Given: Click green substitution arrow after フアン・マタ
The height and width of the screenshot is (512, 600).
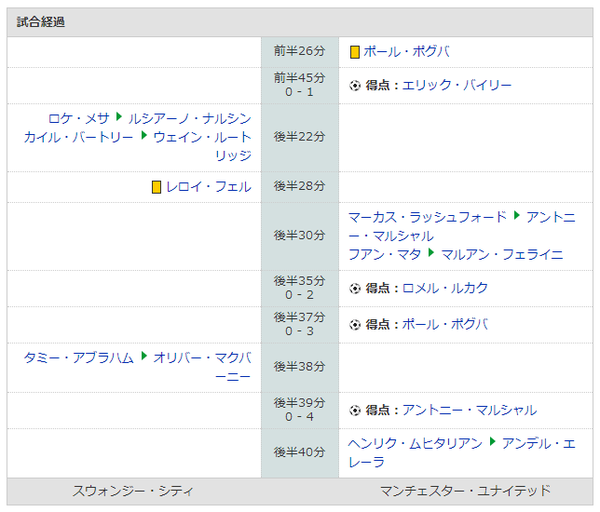Looking at the screenshot, I should click(x=431, y=253).
